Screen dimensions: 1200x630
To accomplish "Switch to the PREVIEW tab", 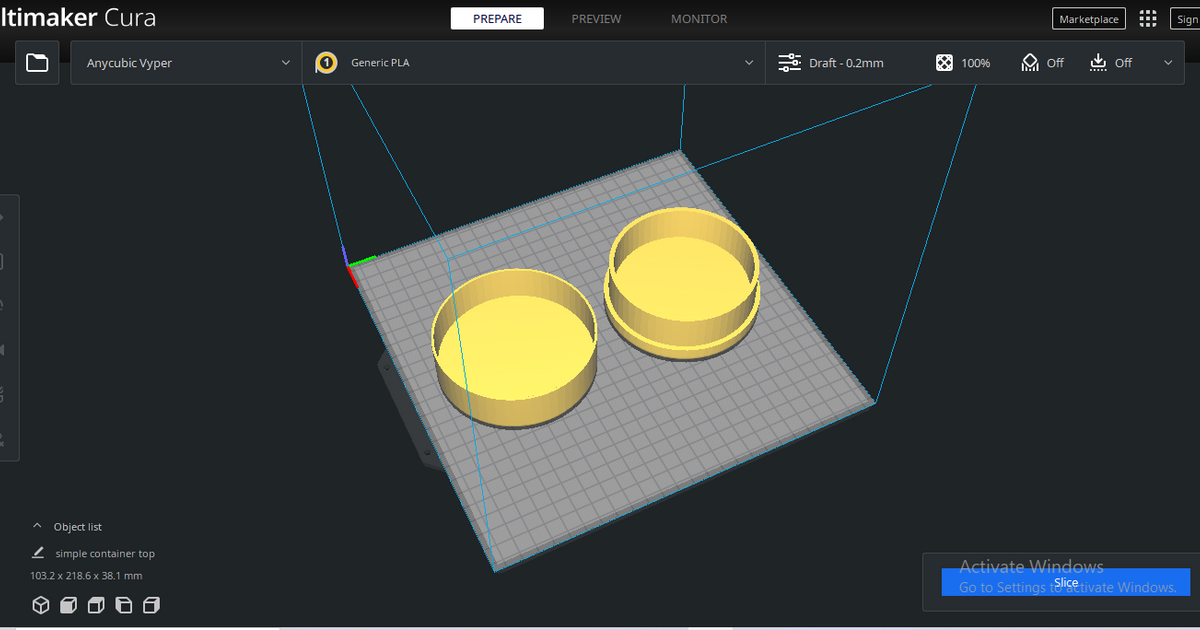I will [x=596, y=17].
